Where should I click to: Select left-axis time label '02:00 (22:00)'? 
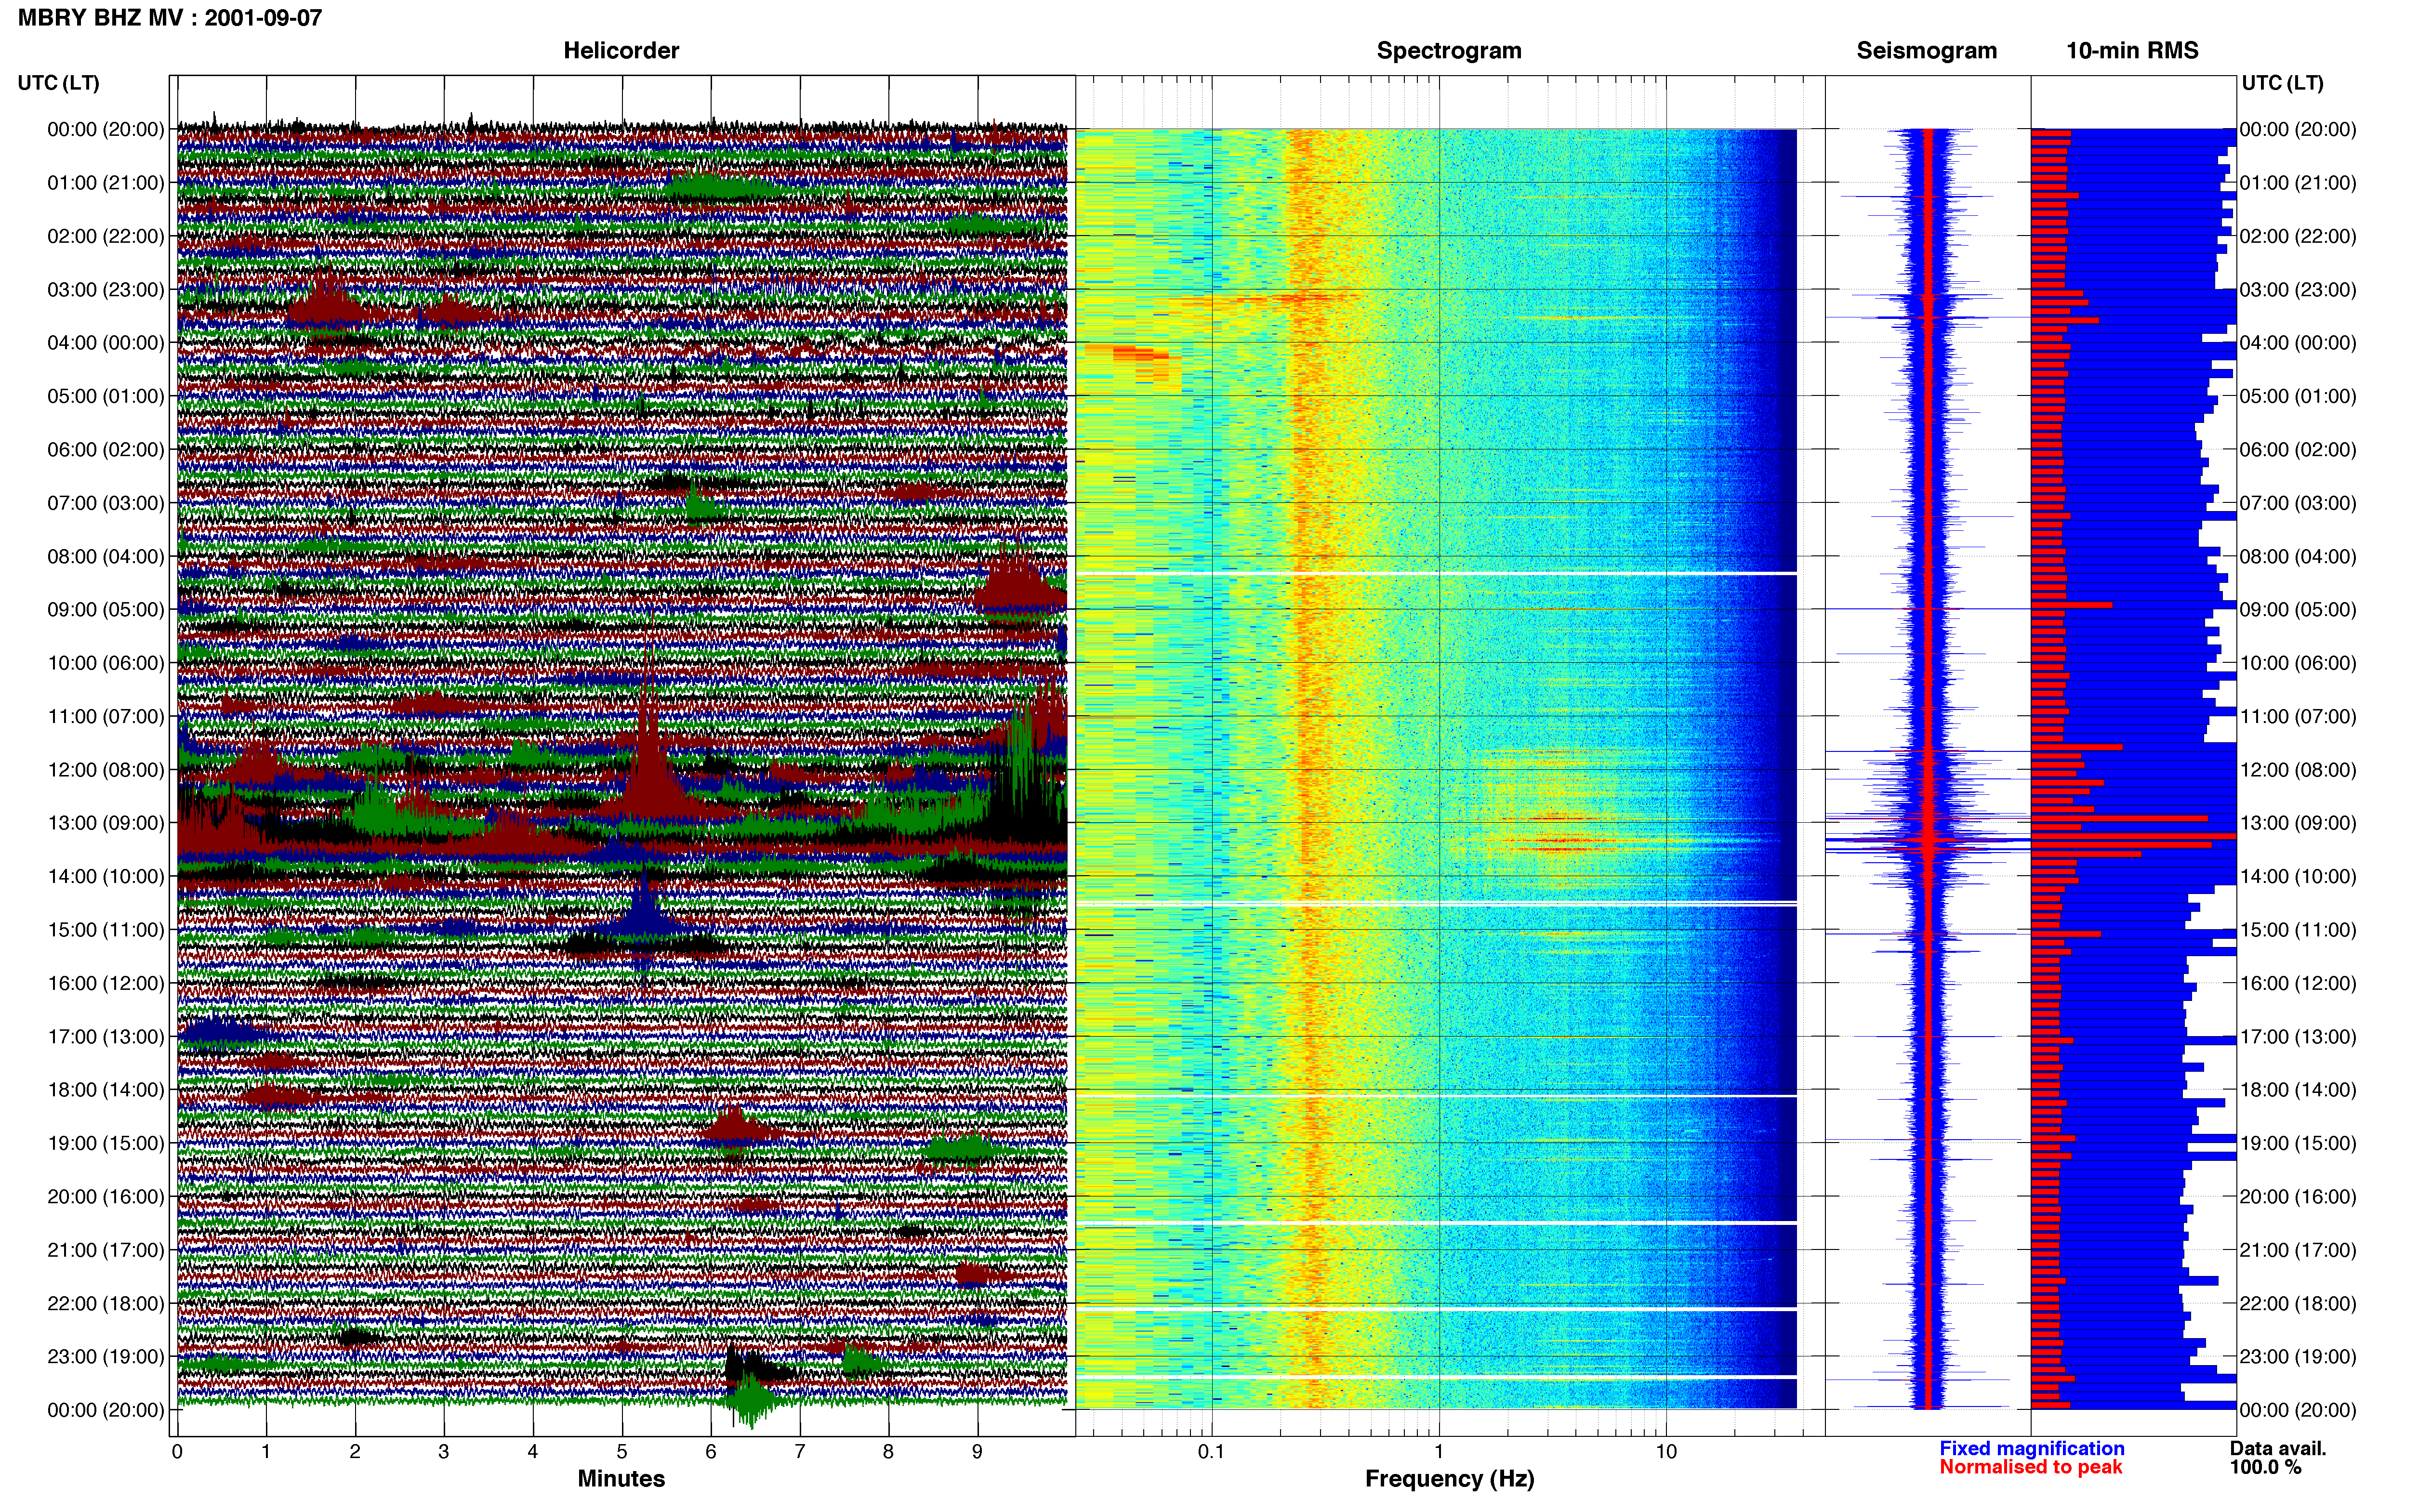point(106,236)
